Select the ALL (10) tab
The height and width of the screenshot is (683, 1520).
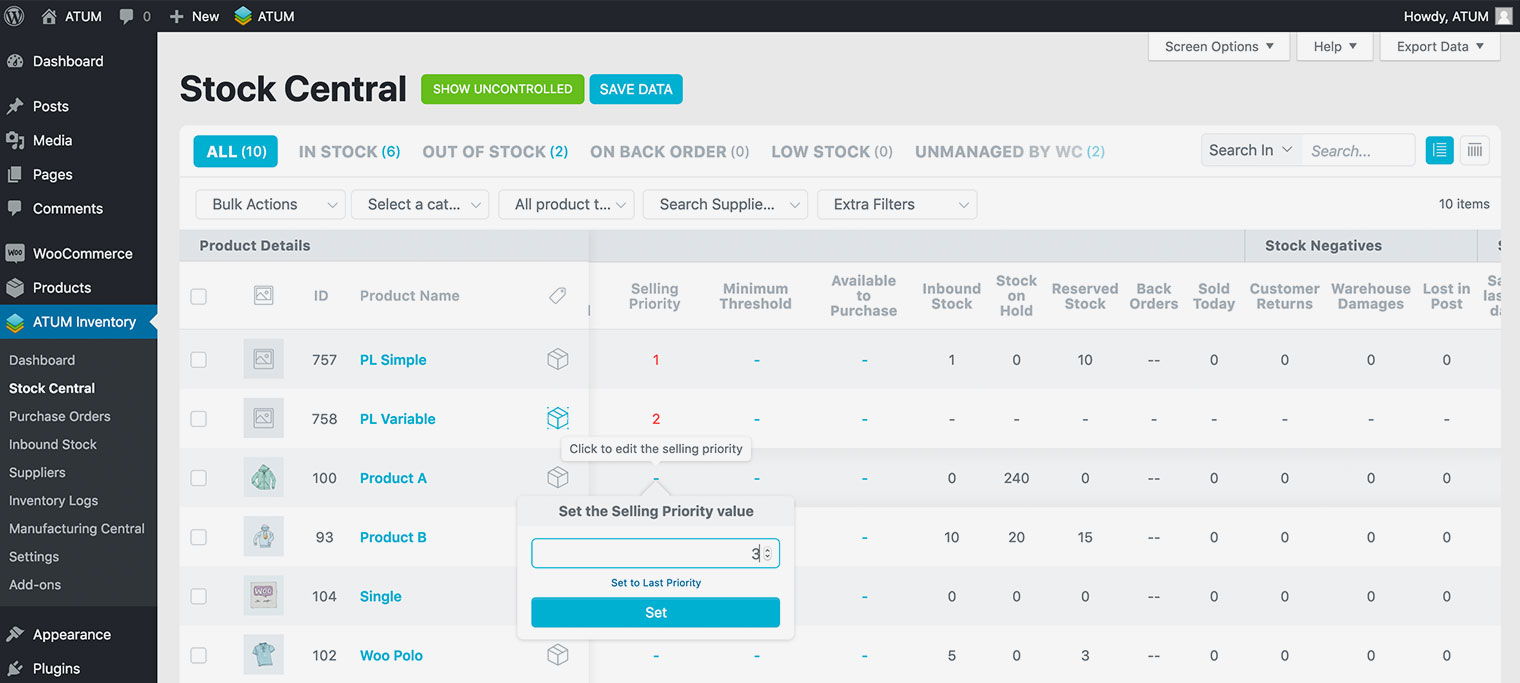tap(236, 152)
